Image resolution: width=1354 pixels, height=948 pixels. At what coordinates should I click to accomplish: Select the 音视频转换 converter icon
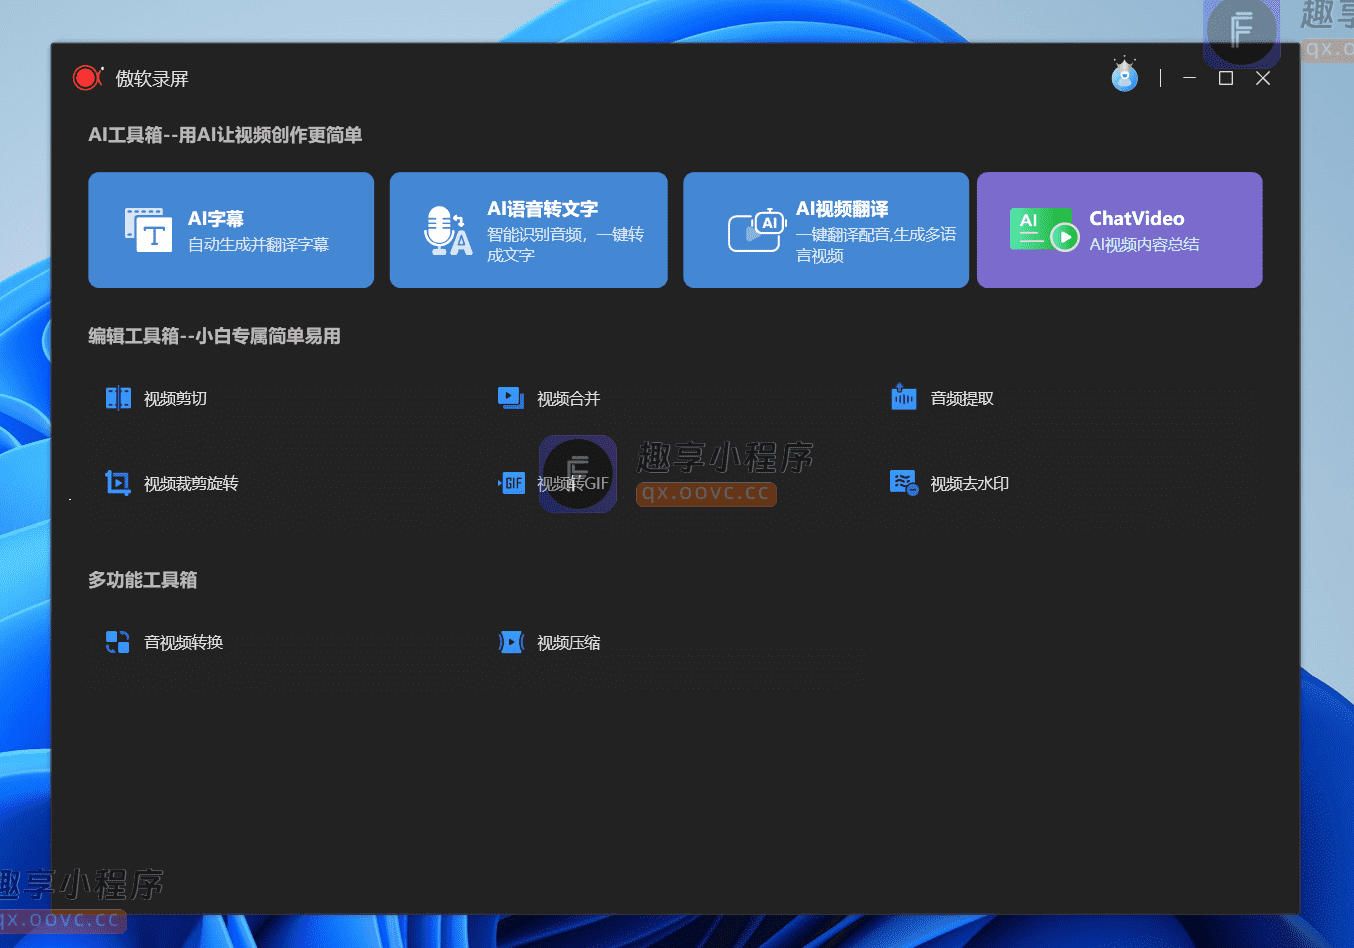click(118, 642)
